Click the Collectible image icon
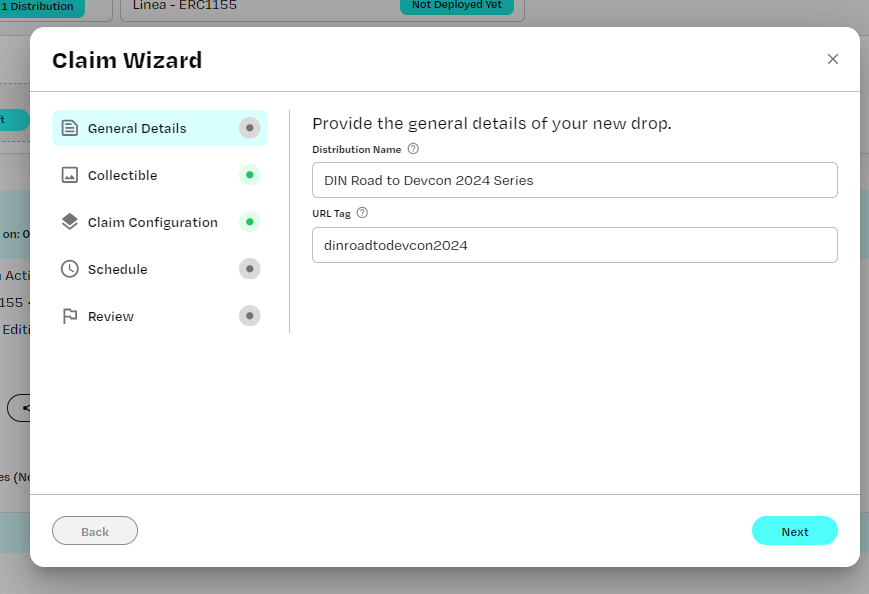 tap(69, 175)
